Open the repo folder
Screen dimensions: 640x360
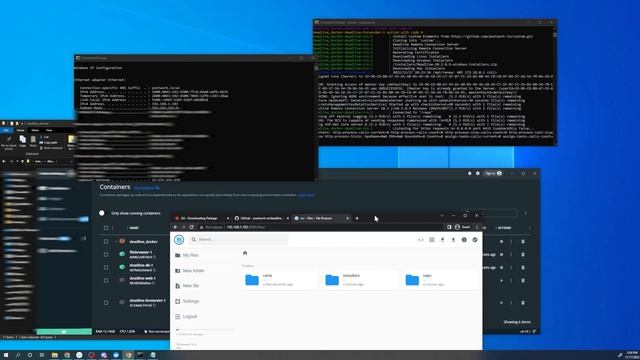click(439, 280)
